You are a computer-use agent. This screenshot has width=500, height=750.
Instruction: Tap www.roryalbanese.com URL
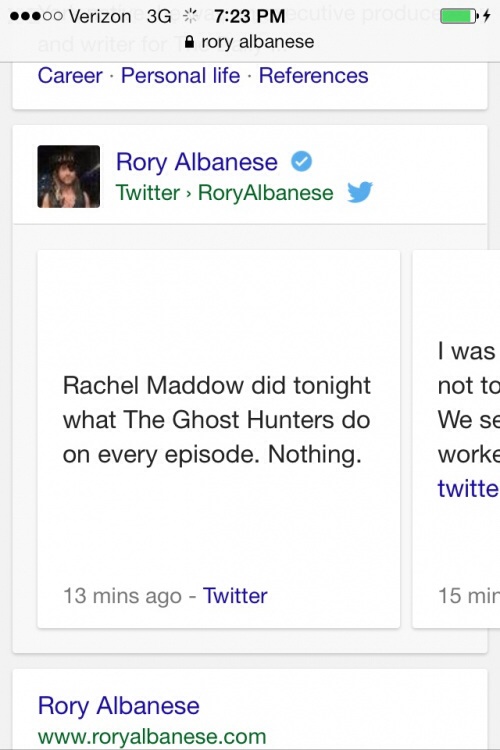pyautogui.click(x=152, y=736)
